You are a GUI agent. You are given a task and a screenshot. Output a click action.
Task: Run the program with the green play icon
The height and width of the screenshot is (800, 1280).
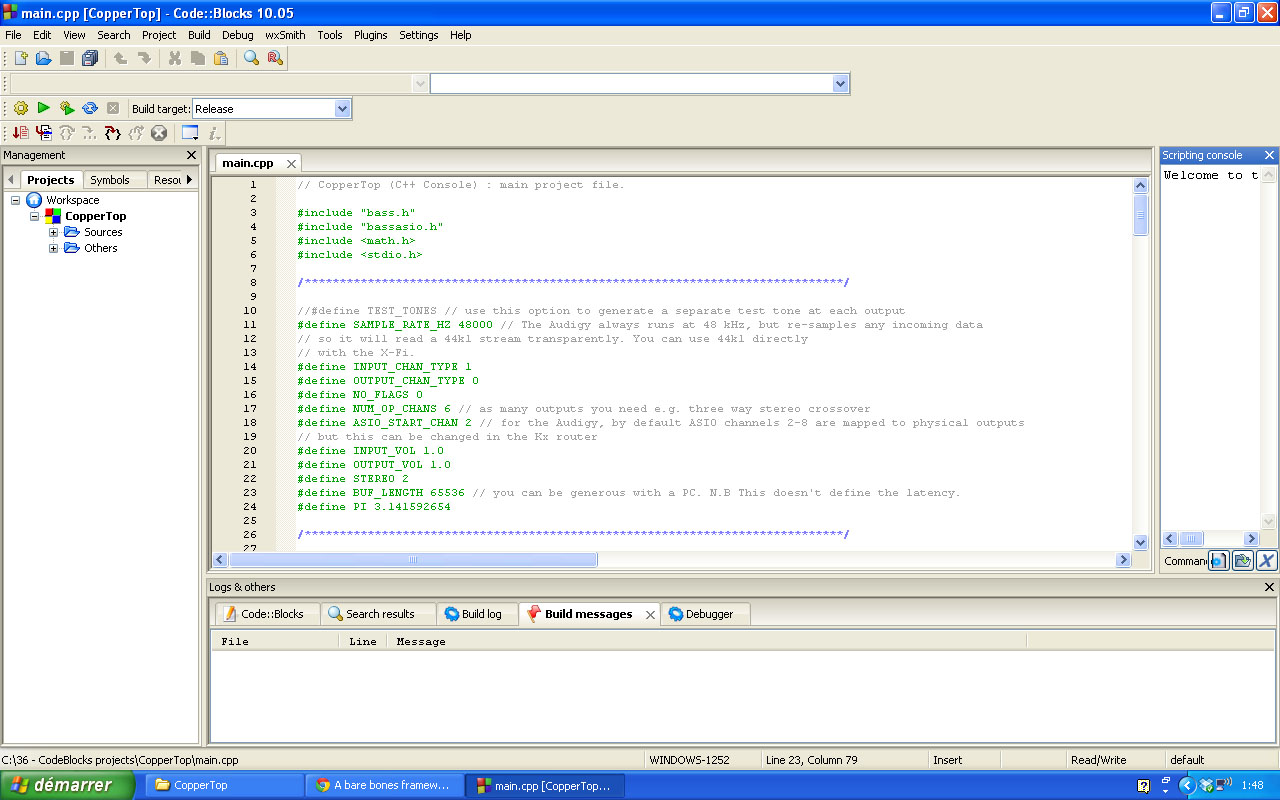click(x=44, y=108)
